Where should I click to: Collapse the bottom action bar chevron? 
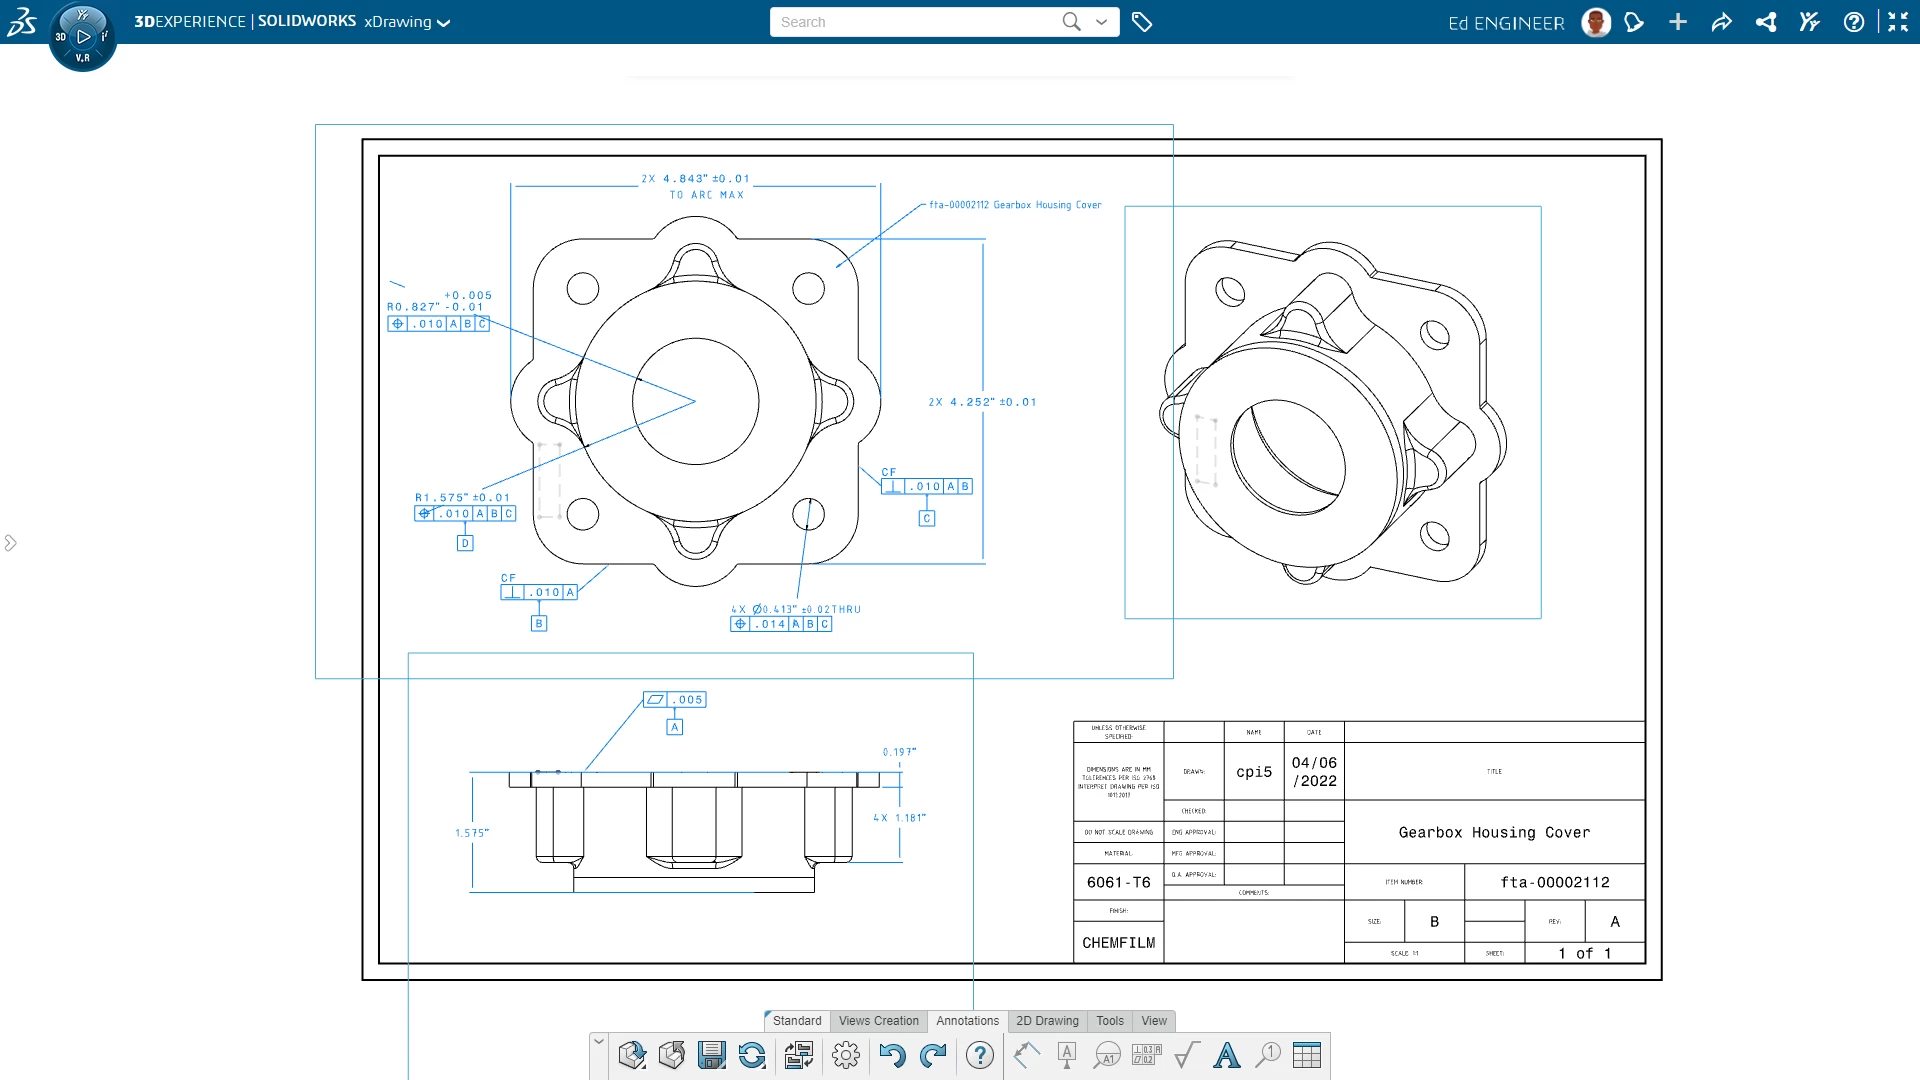599,1042
